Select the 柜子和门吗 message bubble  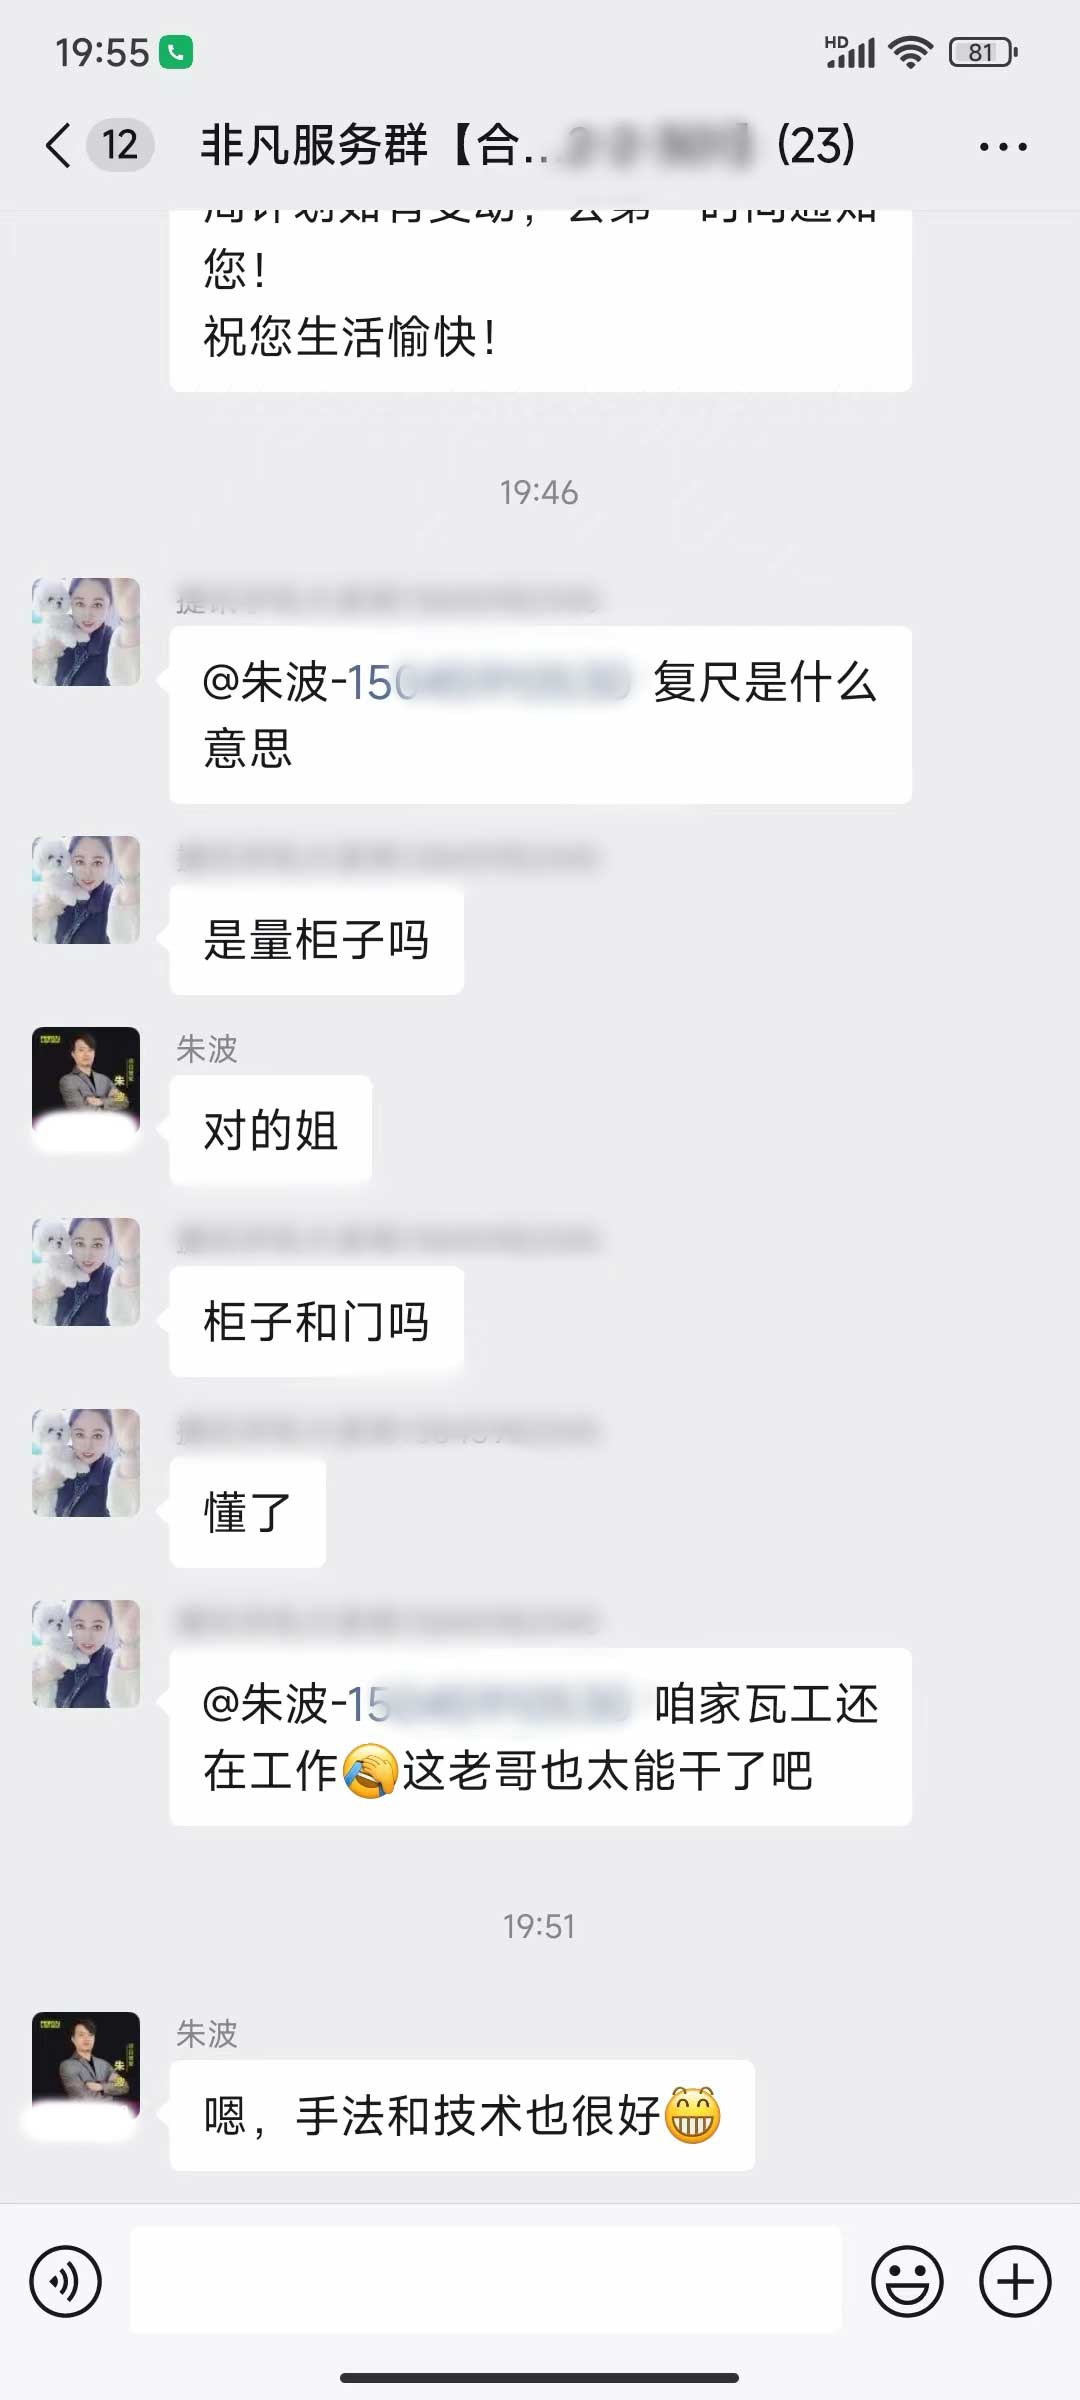point(317,1321)
